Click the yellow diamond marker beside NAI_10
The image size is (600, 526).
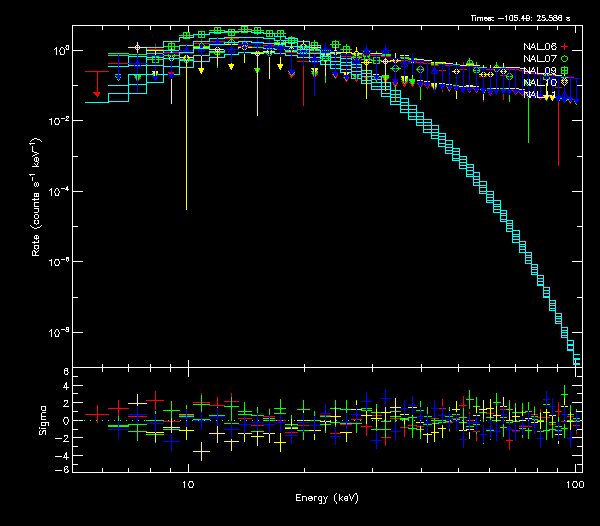[x=564, y=83]
